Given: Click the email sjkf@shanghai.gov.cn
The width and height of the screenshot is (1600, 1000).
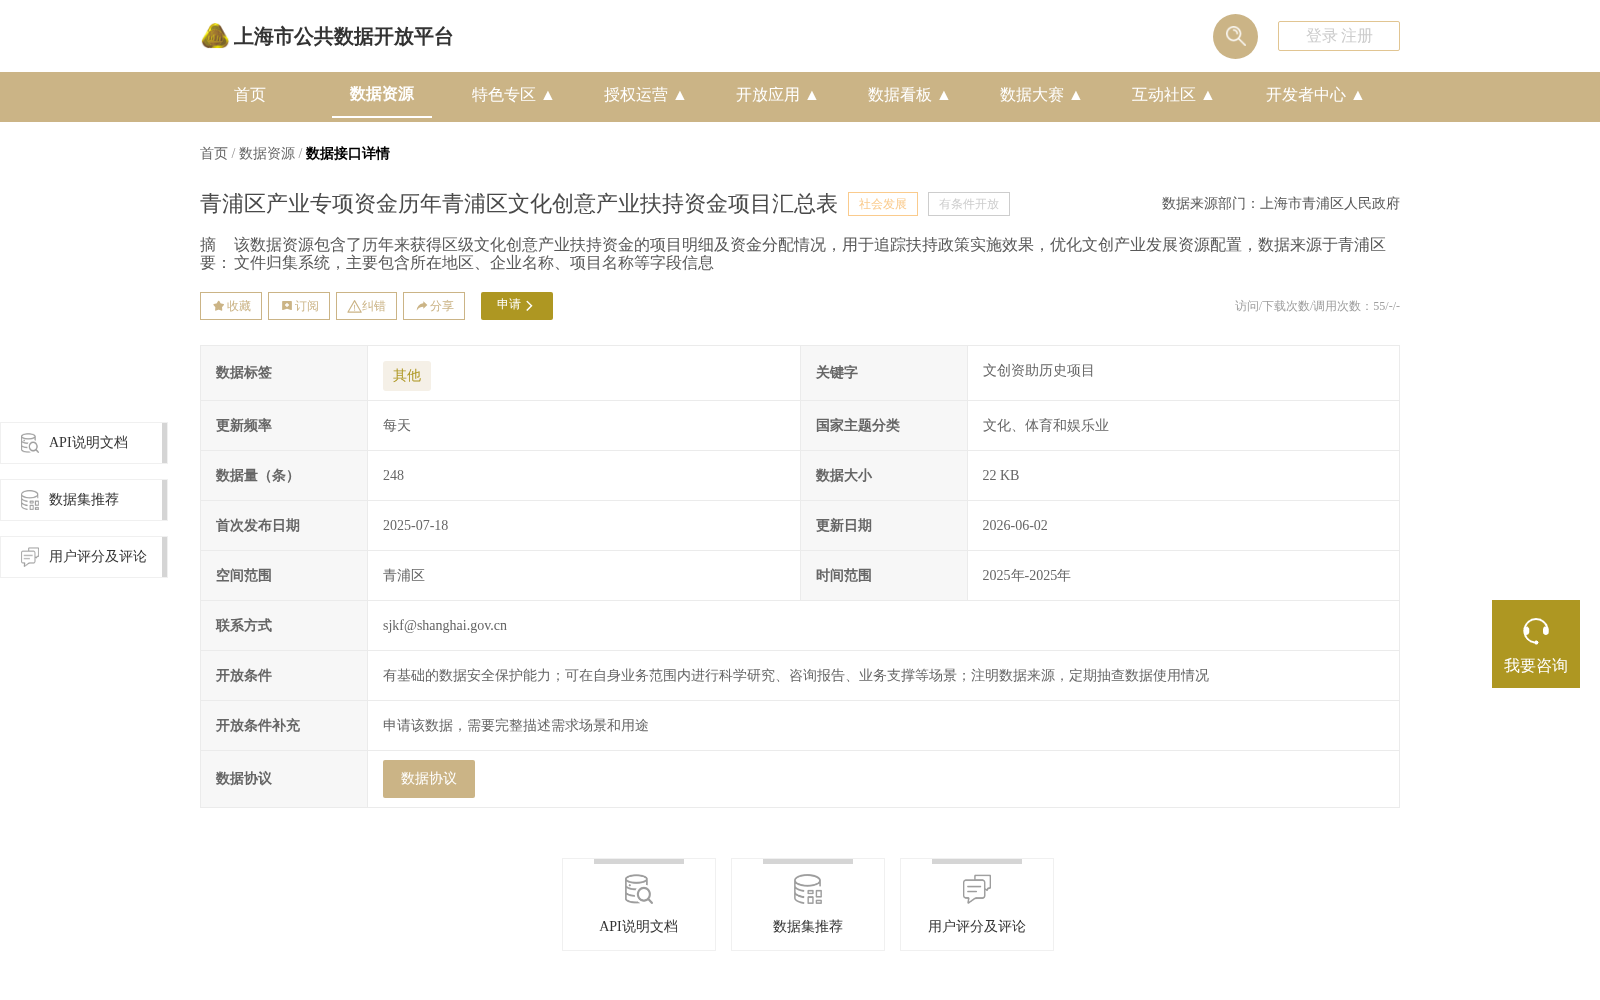Looking at the screenshot, I should 445,626.
